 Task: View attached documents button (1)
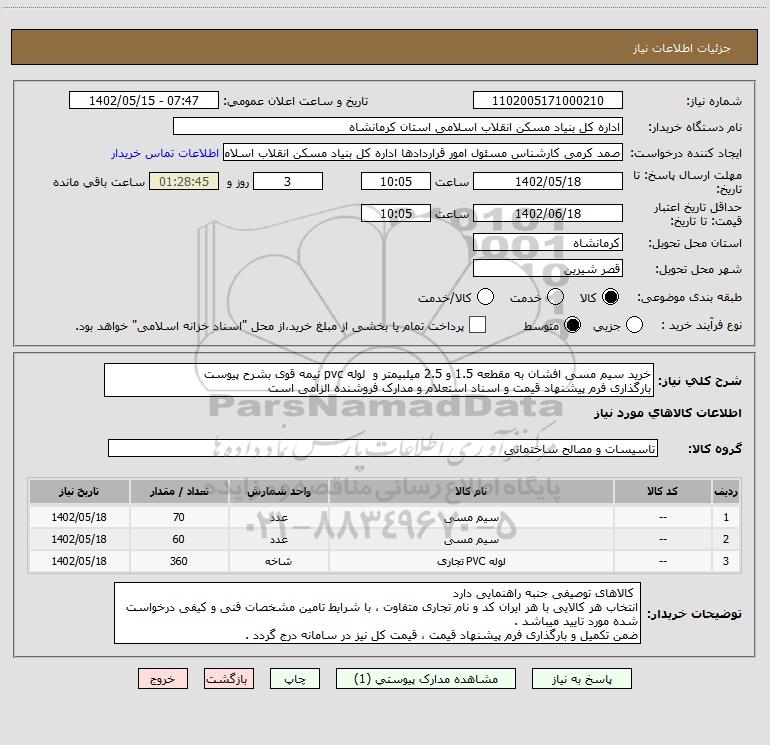pos(426,679)
